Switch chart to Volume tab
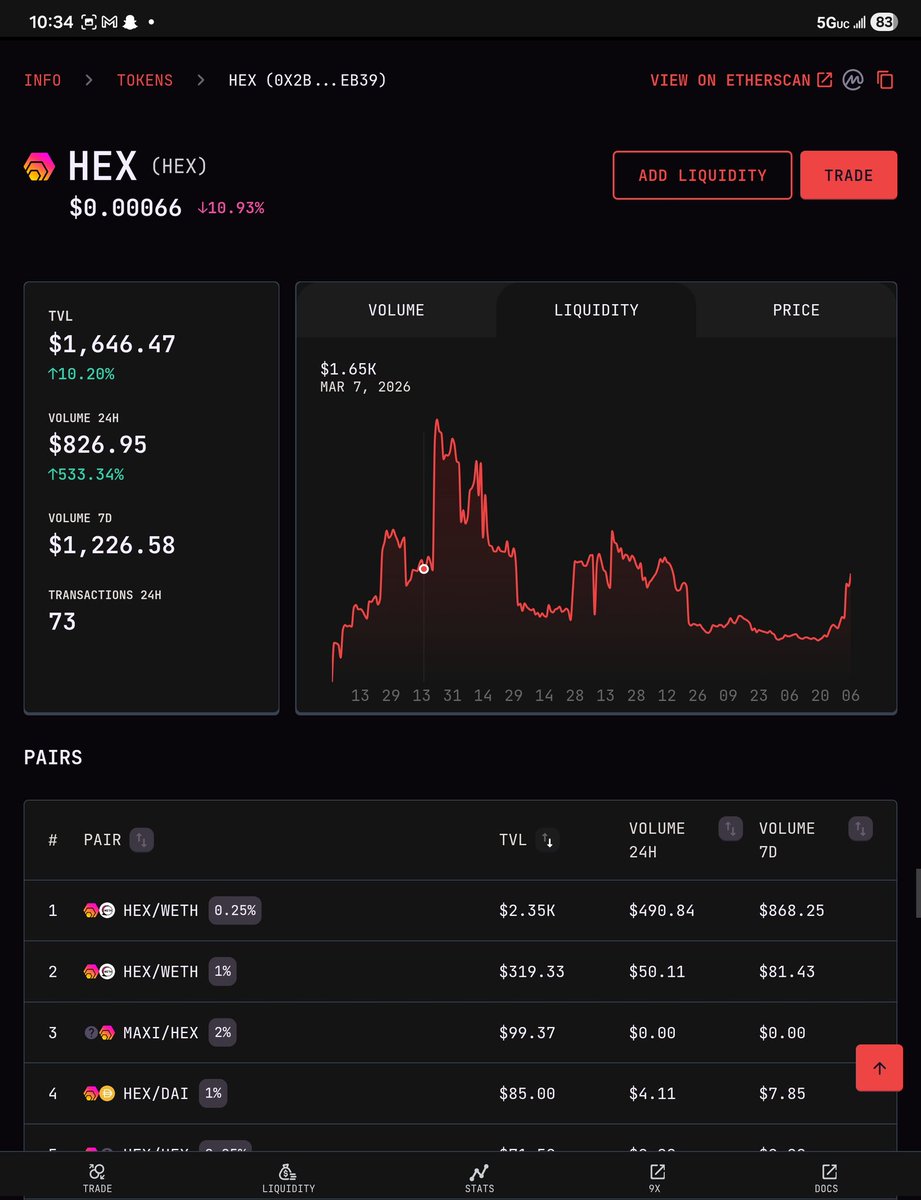Screen dimensions: 921x1200 [x=396, y=310]
